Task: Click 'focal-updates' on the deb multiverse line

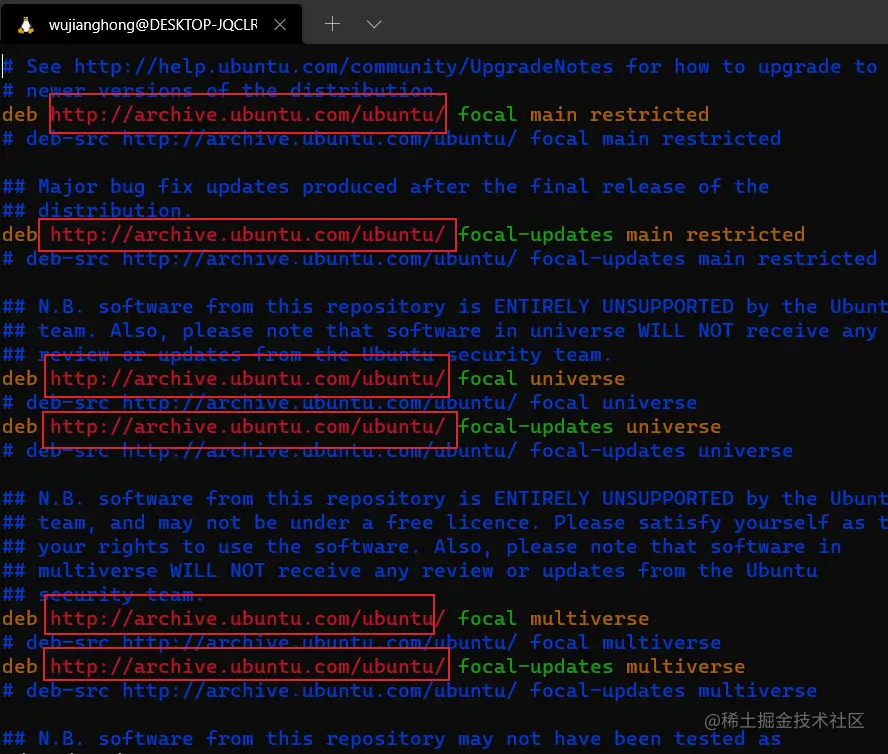Action: (536, 667)
